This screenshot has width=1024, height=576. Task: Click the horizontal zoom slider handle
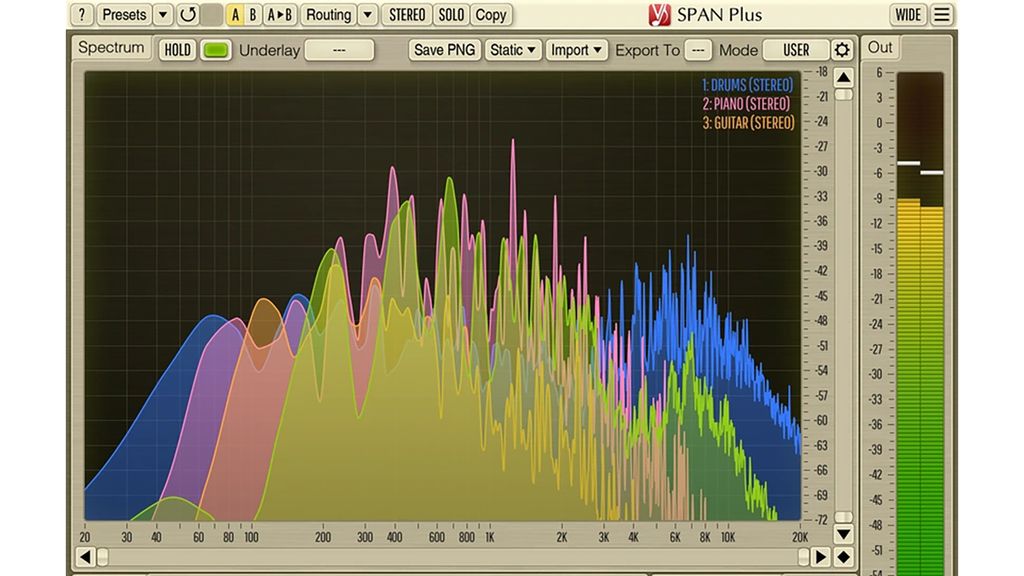pyautogui.click(x=103, y=557)
